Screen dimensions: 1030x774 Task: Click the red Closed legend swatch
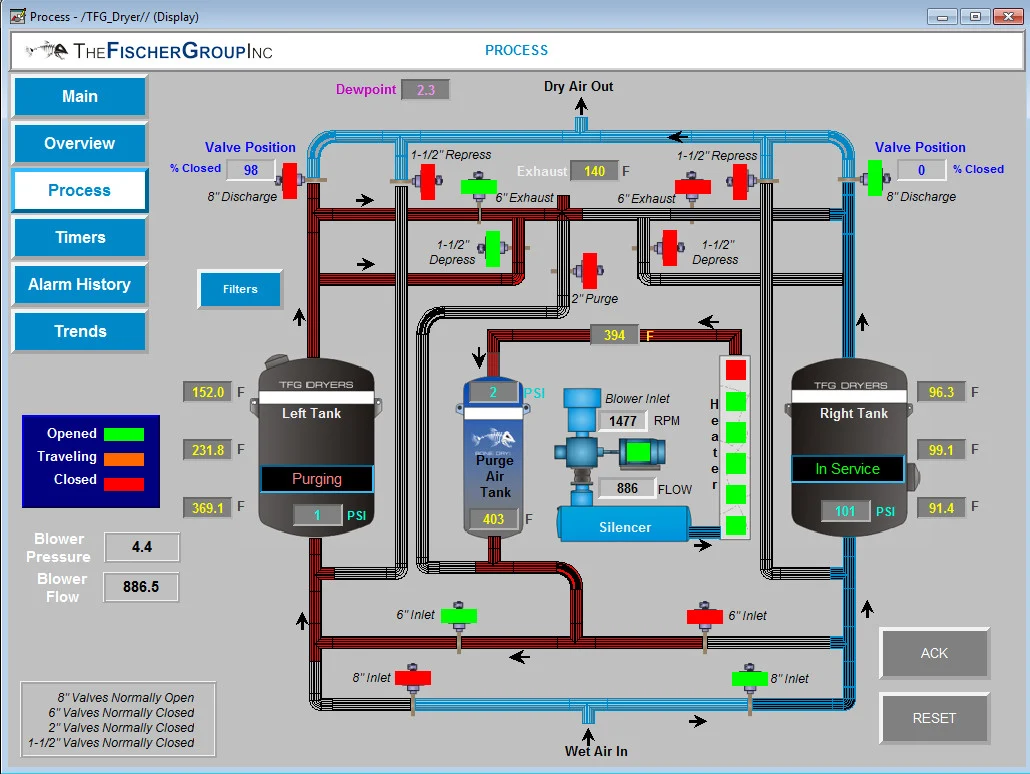click(x=124, y=484)
